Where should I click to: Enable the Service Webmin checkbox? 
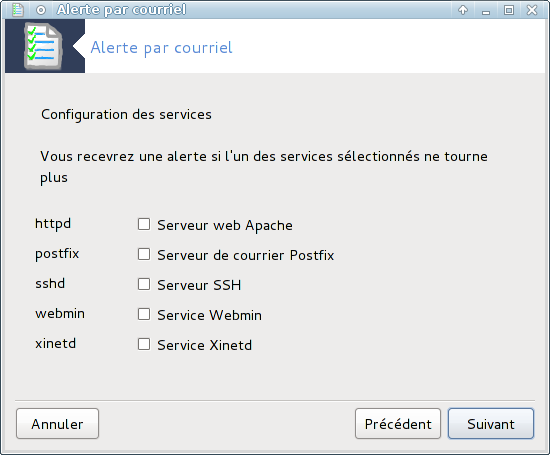[144, 314]
